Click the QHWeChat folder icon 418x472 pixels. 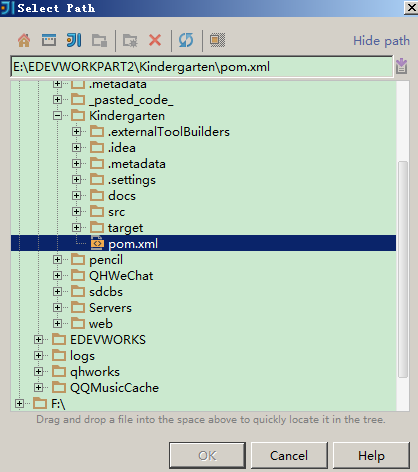point(78,276)
